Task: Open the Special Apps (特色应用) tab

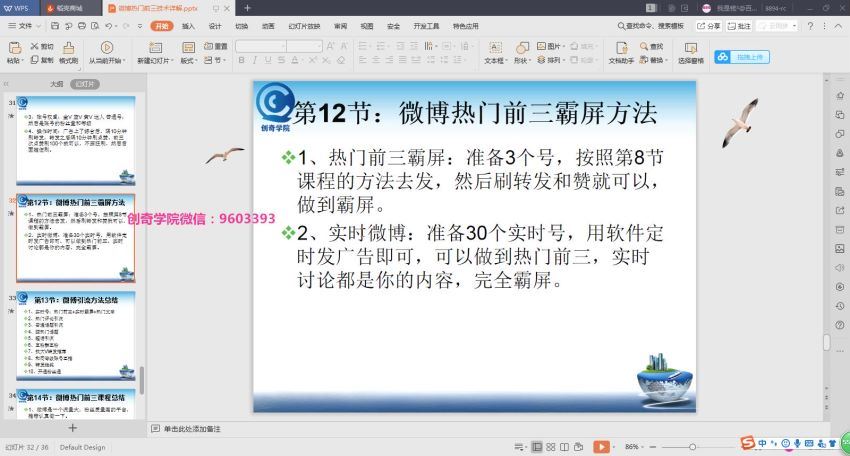Action: pyautogui.click(x=466, y=26)
